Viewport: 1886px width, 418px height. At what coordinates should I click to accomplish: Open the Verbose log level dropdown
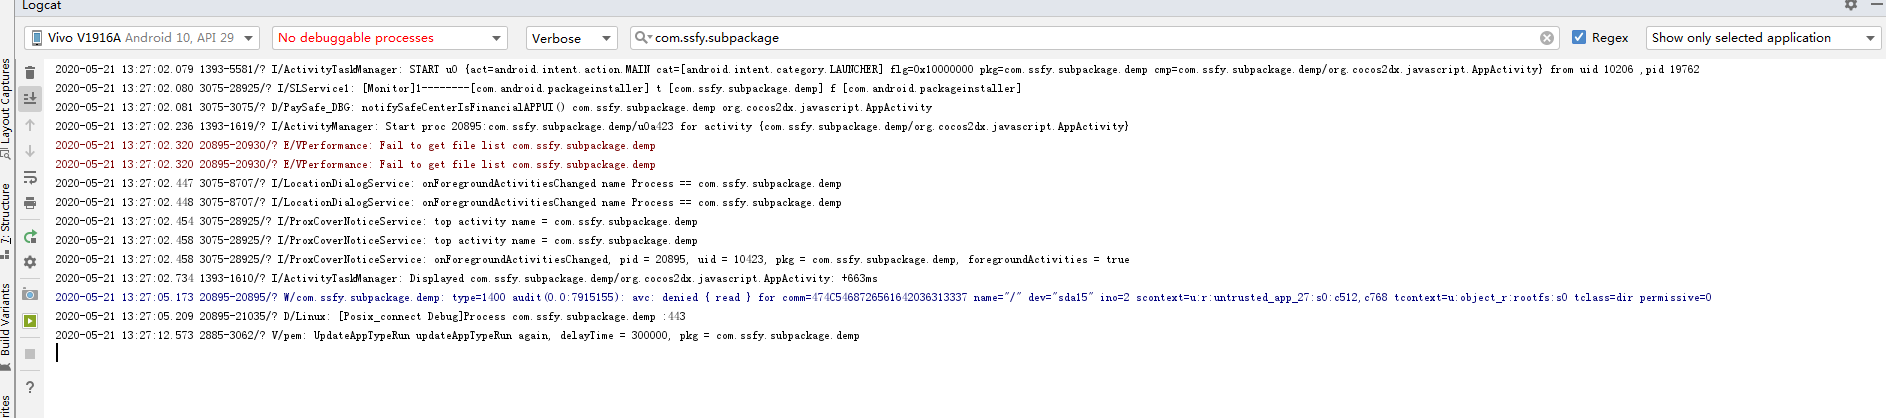coord(571,38)
